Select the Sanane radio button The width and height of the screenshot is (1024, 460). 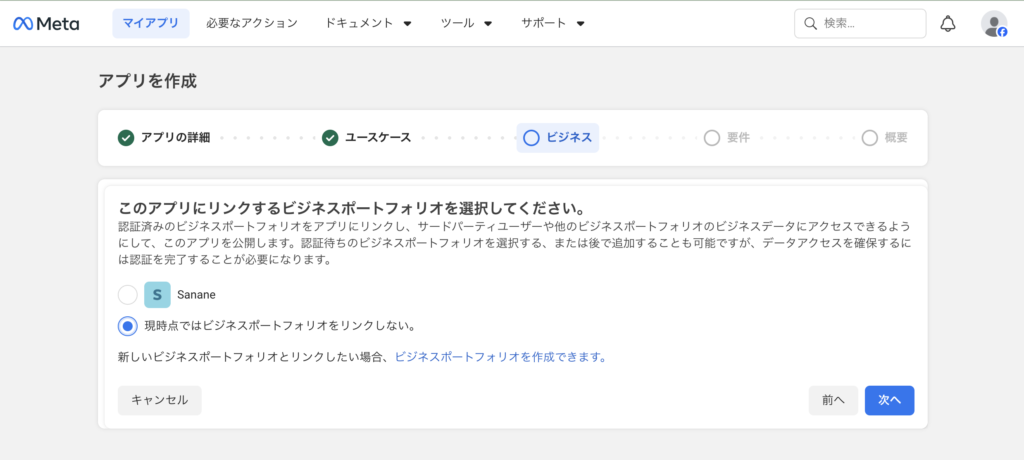[x=127, y=294]
